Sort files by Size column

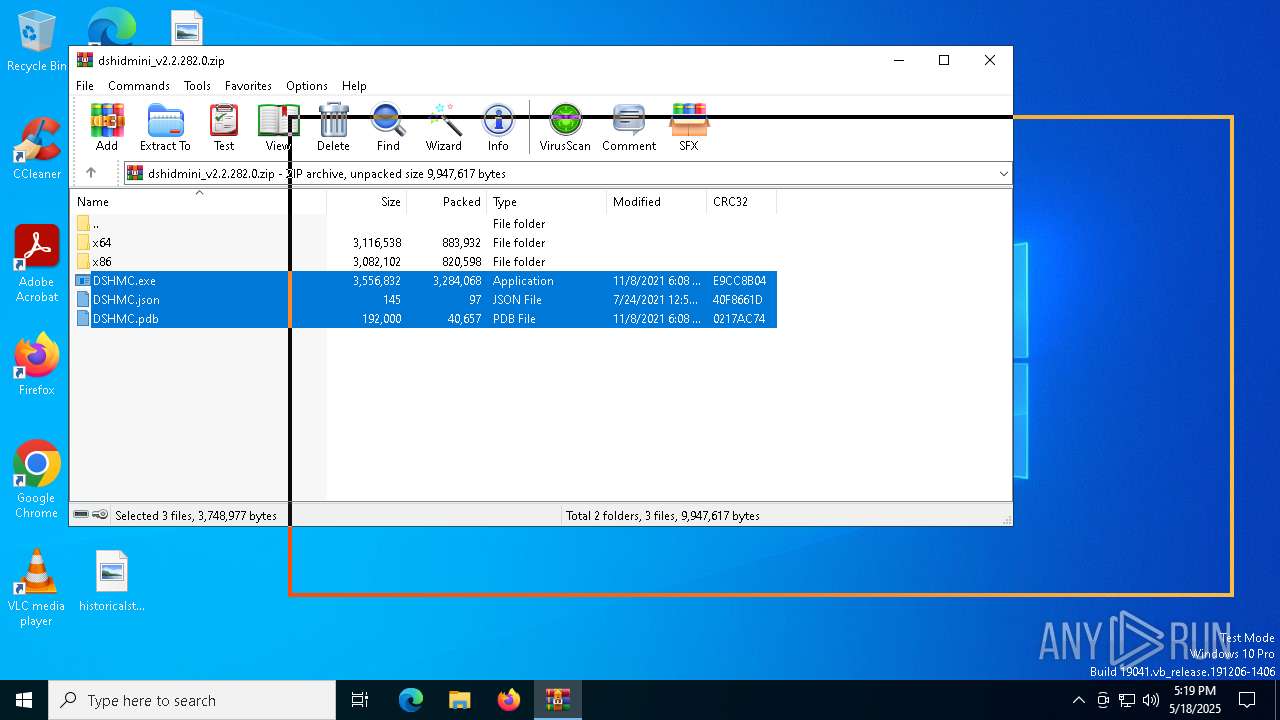[x=367, y=202]
